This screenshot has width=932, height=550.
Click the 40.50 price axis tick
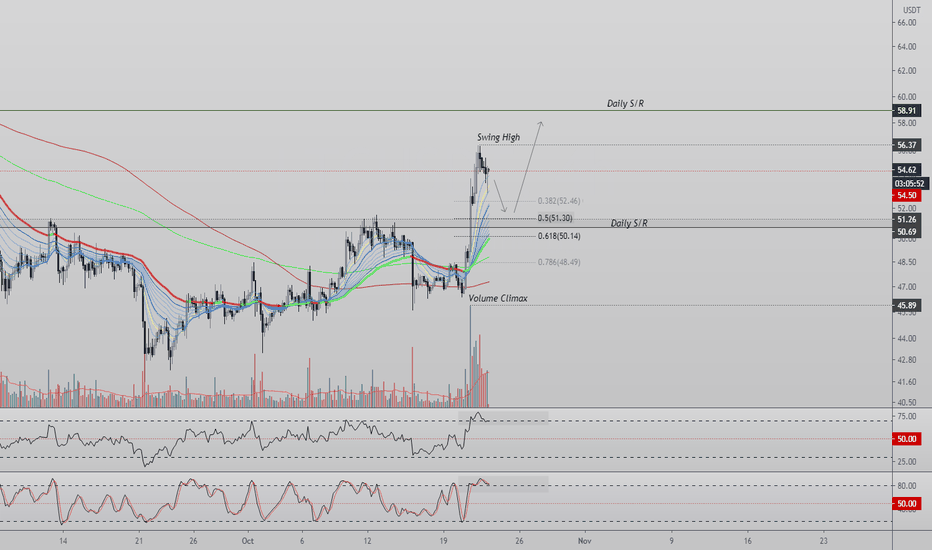click(906, 403)
